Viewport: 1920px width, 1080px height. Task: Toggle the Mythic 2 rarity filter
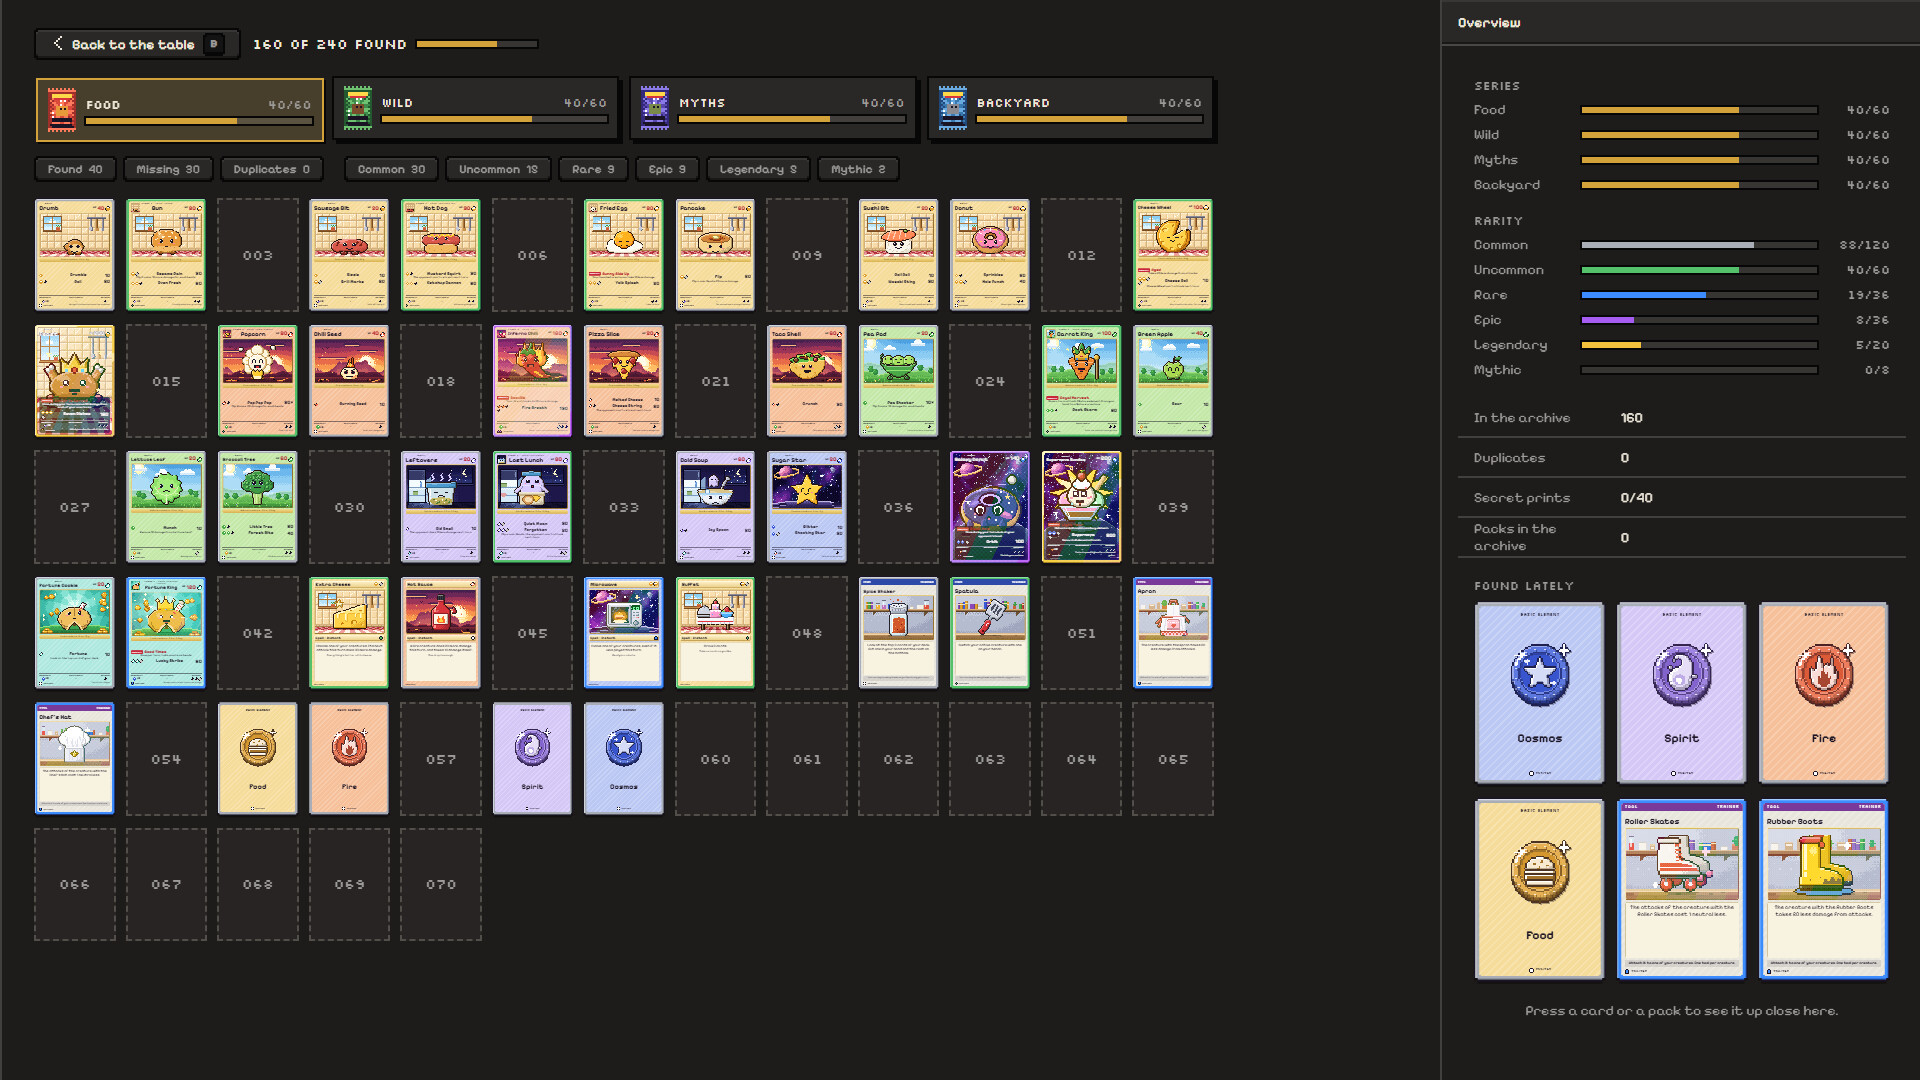click(x=858, y=169)
